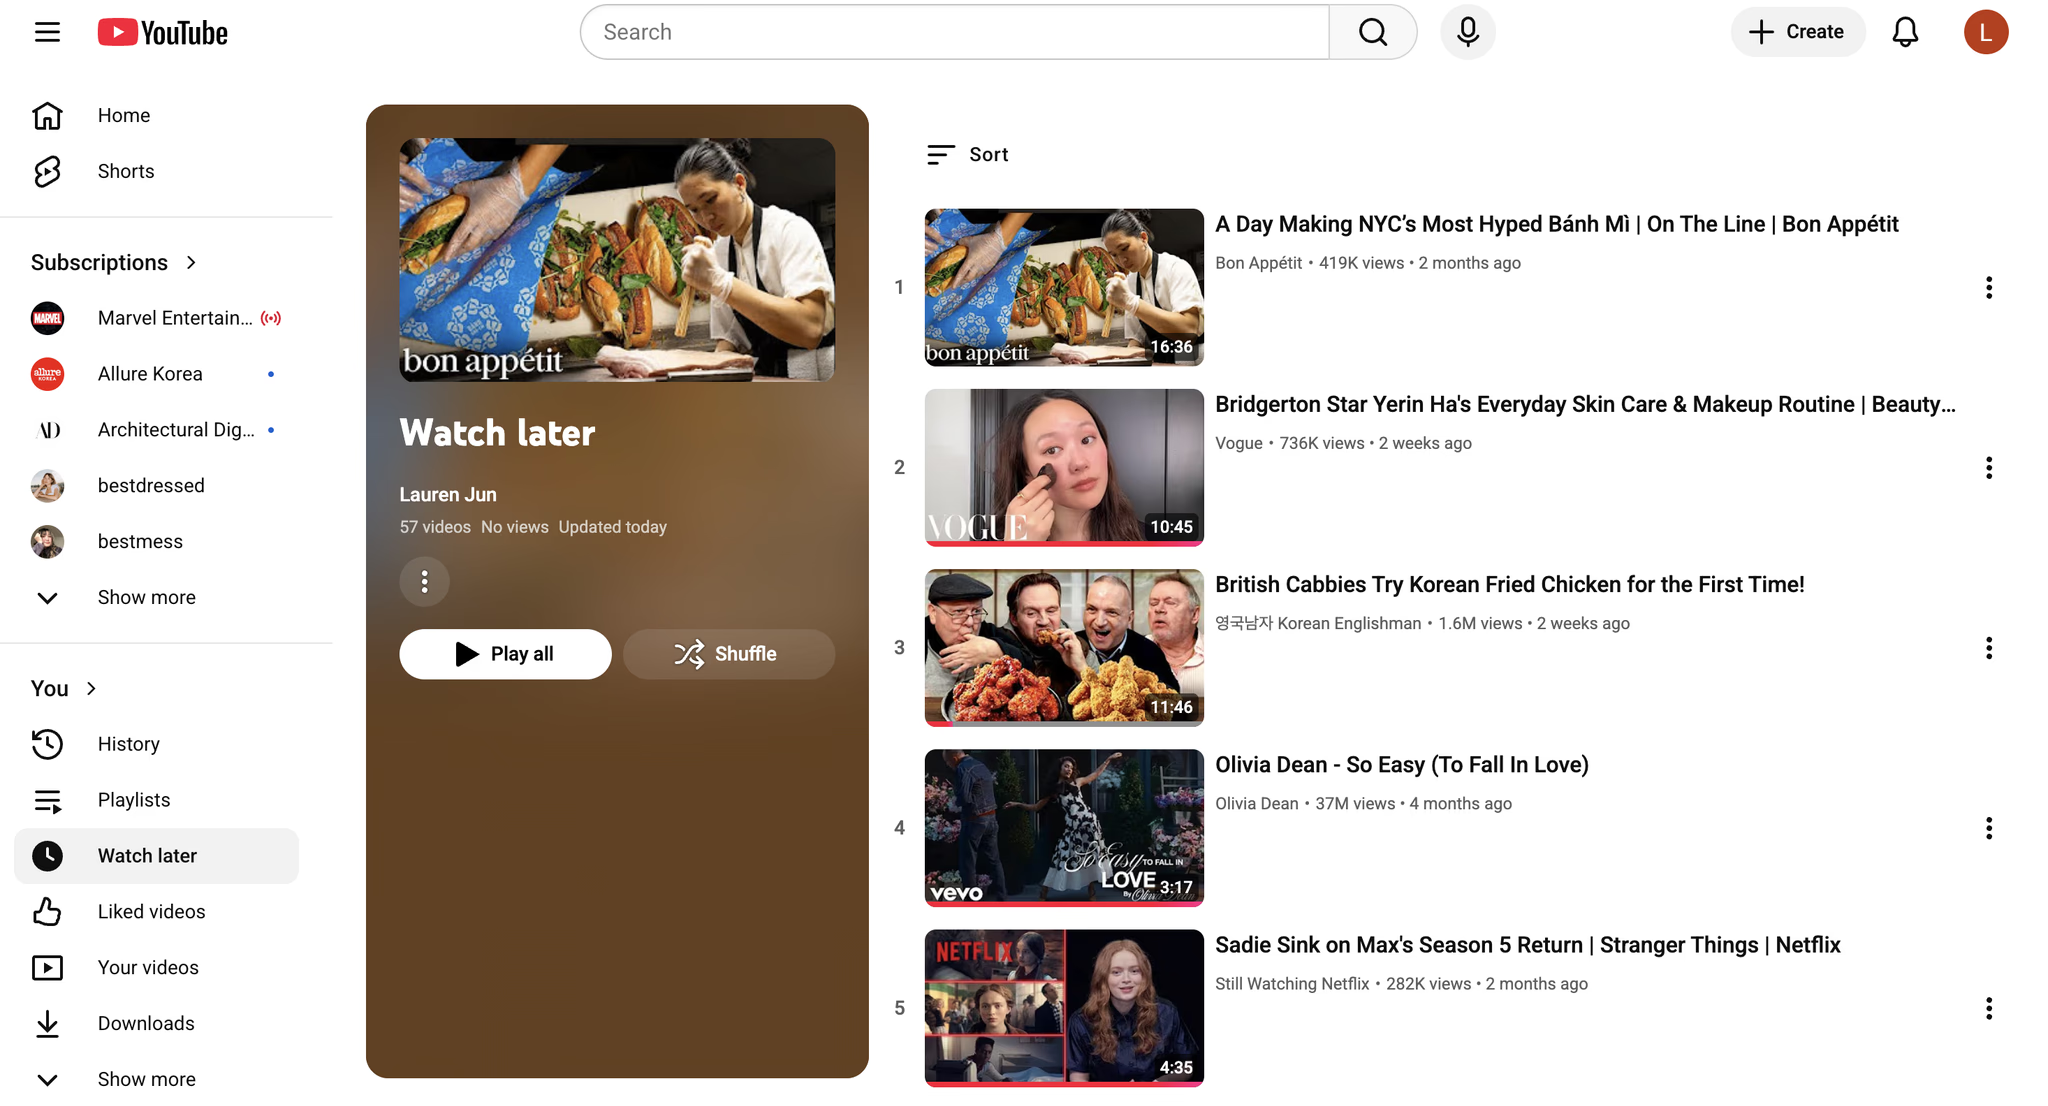Image resolution: width=2048 pixels, height=1106 pixels.
Task: Open the hamburger guide menu
Action: click(47, 32)
